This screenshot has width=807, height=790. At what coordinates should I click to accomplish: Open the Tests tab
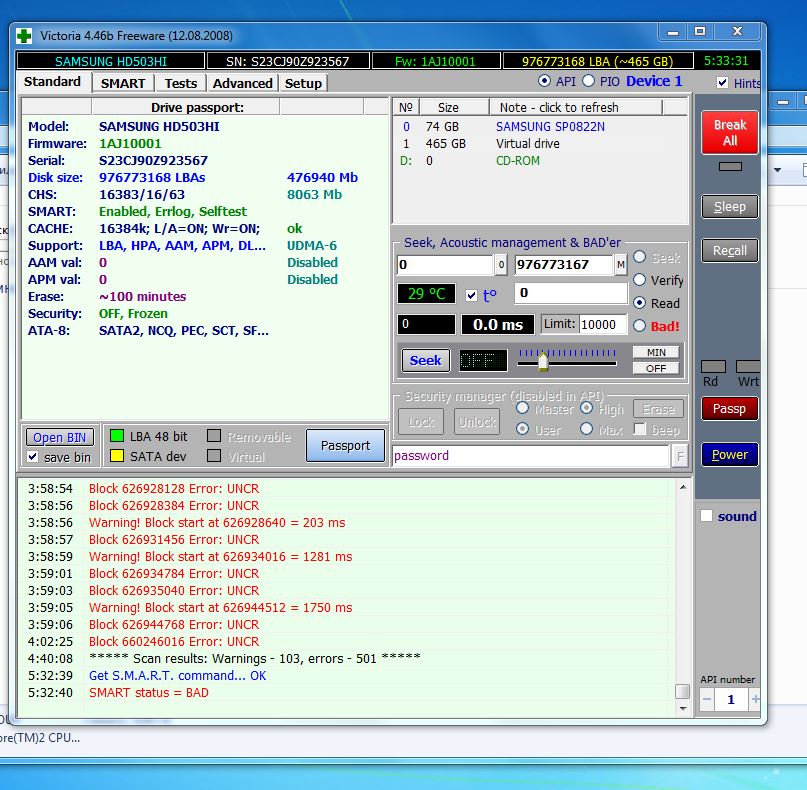tap(181, 83)
